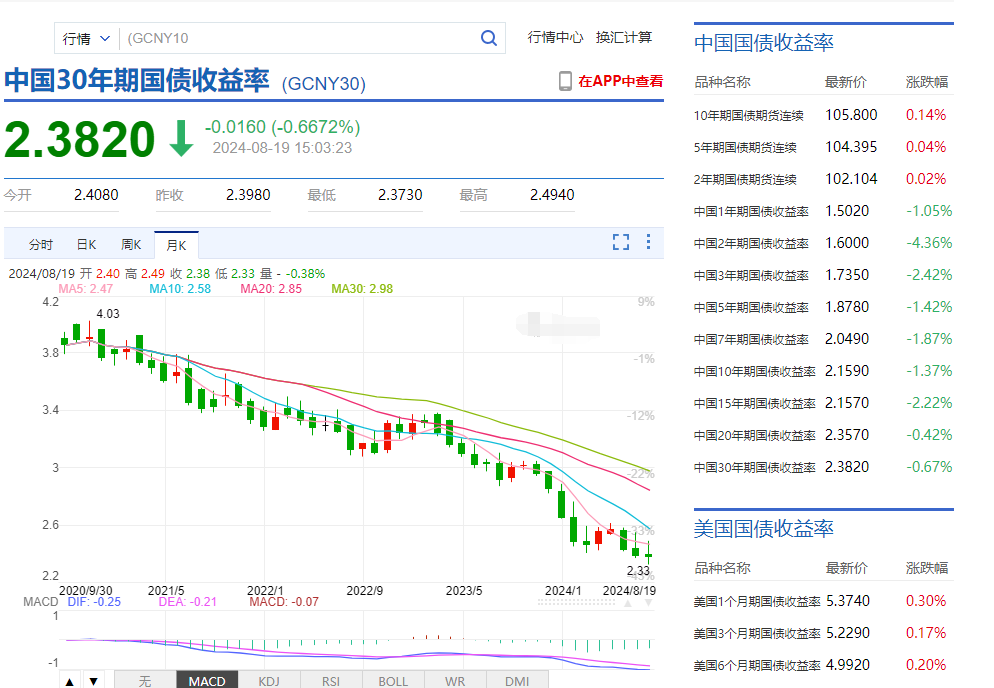The height and width of the screenshot is (688, 994).
Task: Click the up triangle indicator arrow
Action: pos(70,682)
